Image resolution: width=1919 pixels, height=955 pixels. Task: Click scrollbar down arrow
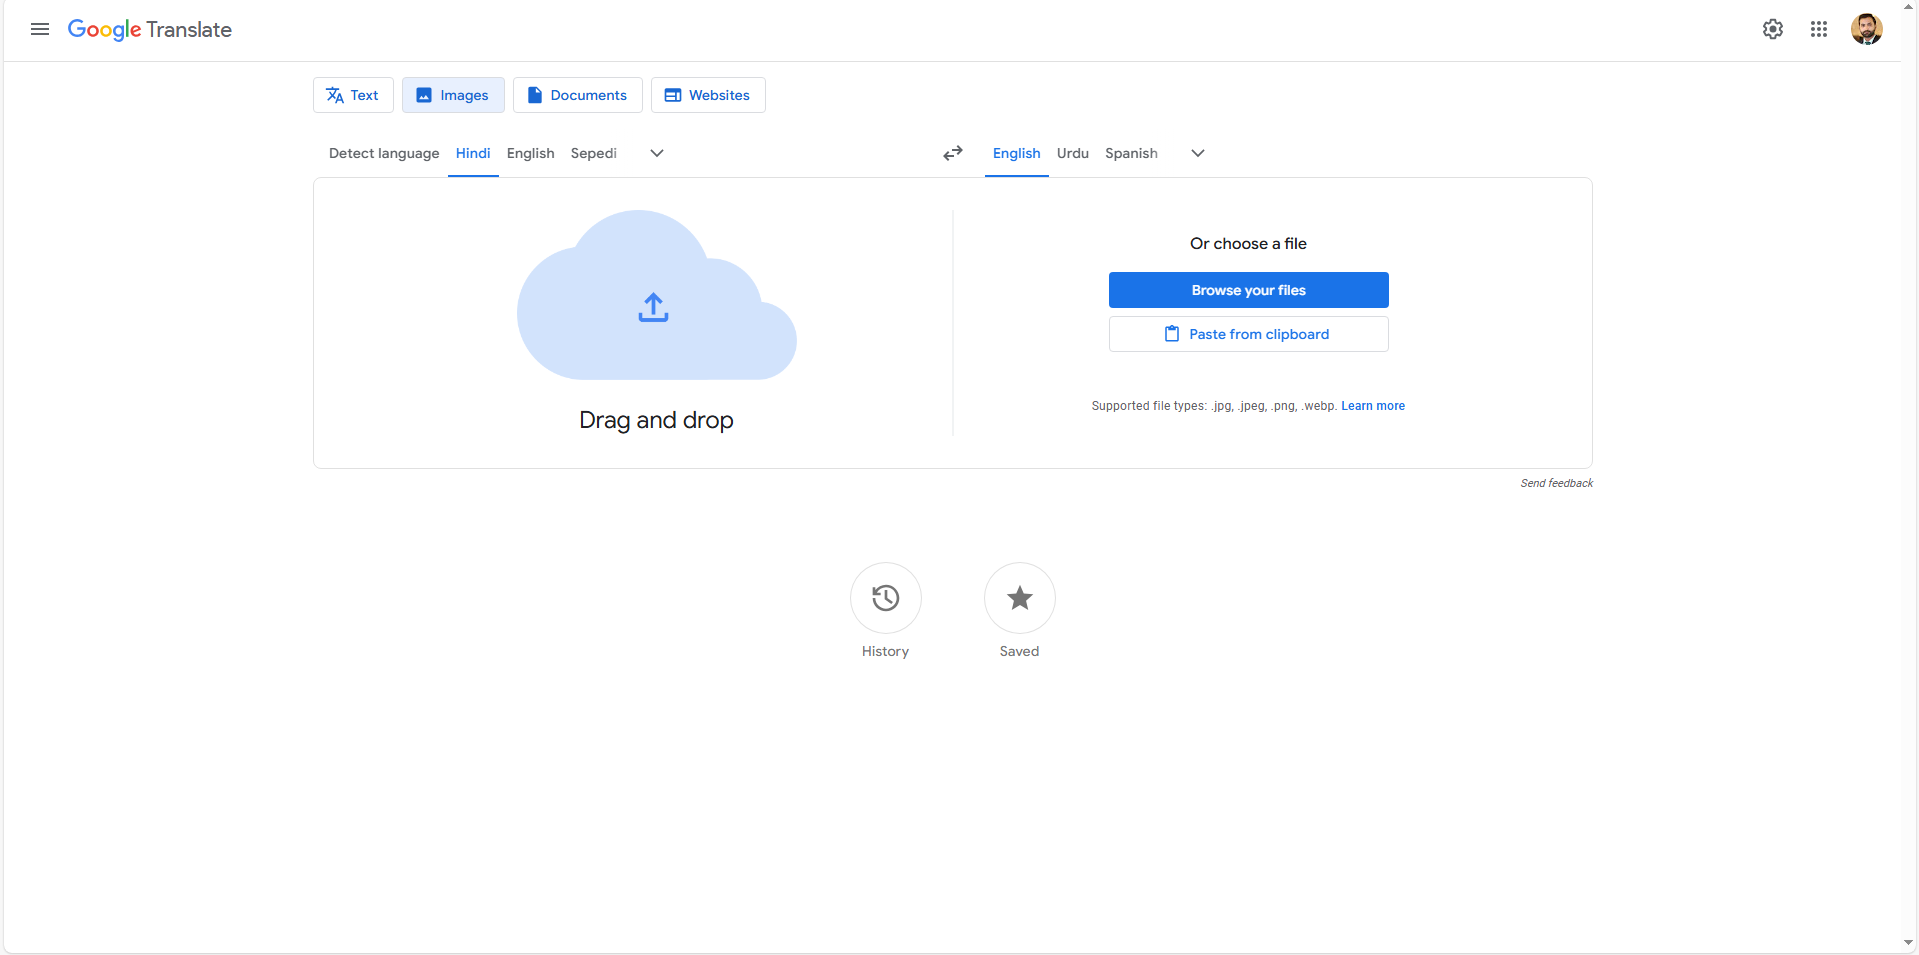tap(1909, 942)
